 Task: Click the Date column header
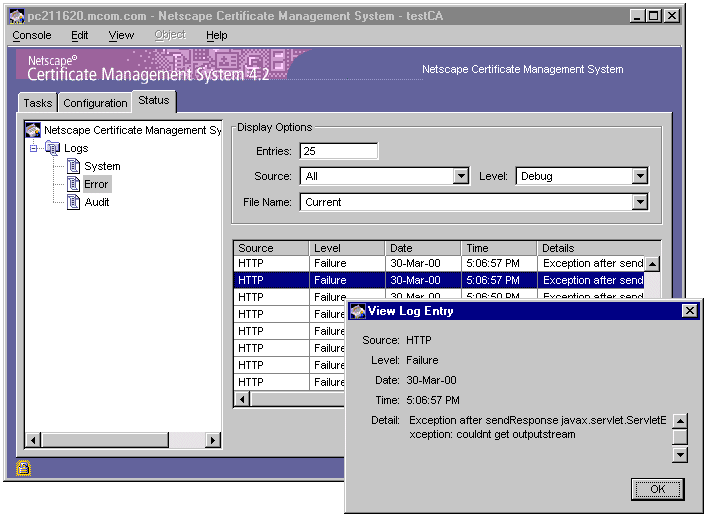tap(423, 248)
